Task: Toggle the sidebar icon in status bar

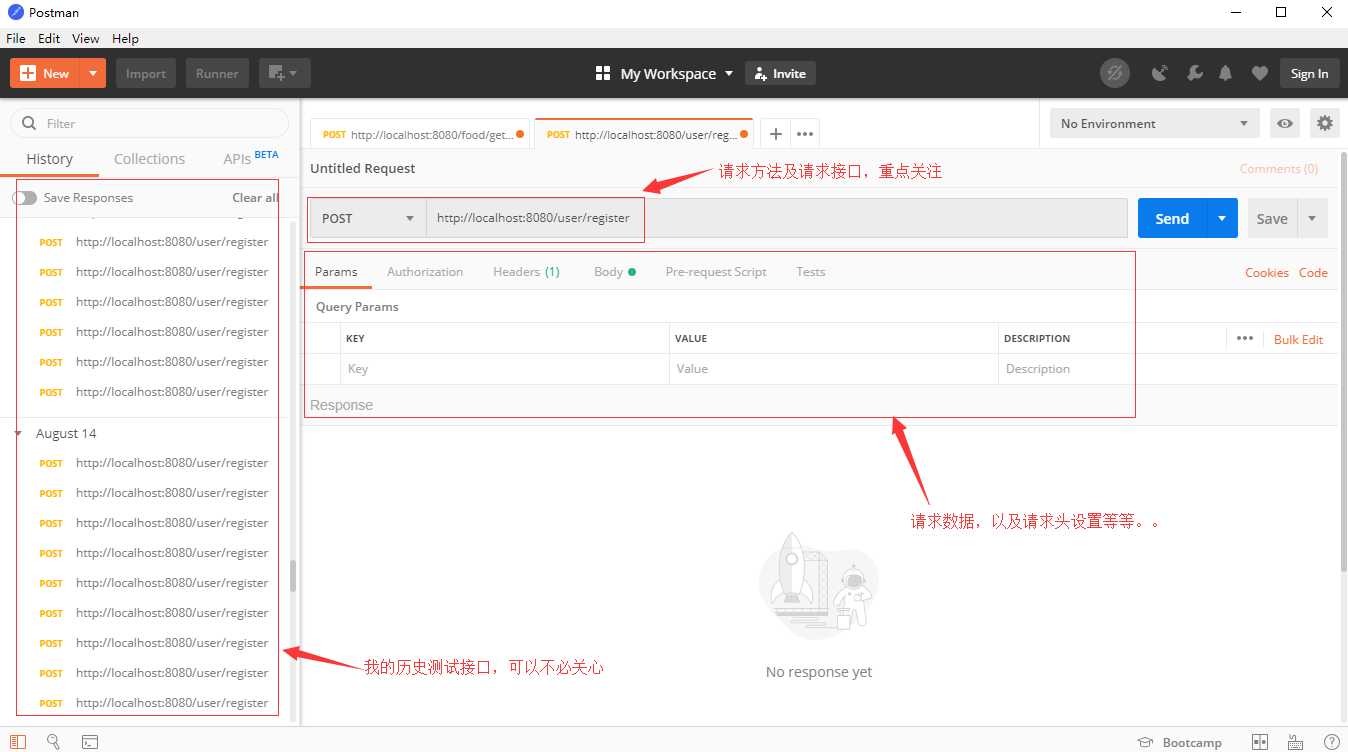Action: [x=18, y=742]
